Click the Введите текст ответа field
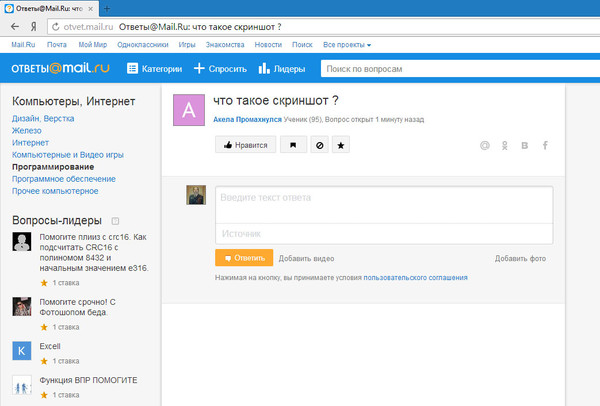Viewport: 600px width, 406px height. 384,205
